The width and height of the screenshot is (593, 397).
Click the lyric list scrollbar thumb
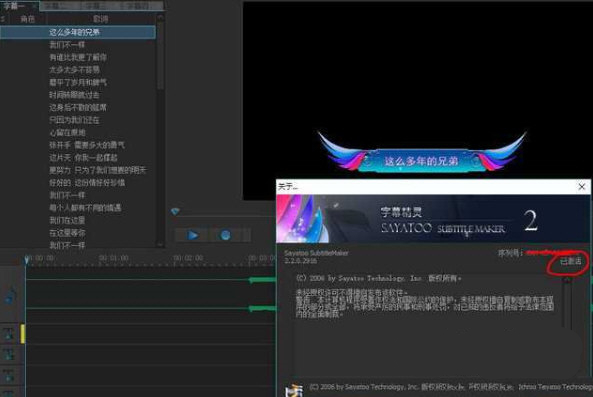point(160,56)
